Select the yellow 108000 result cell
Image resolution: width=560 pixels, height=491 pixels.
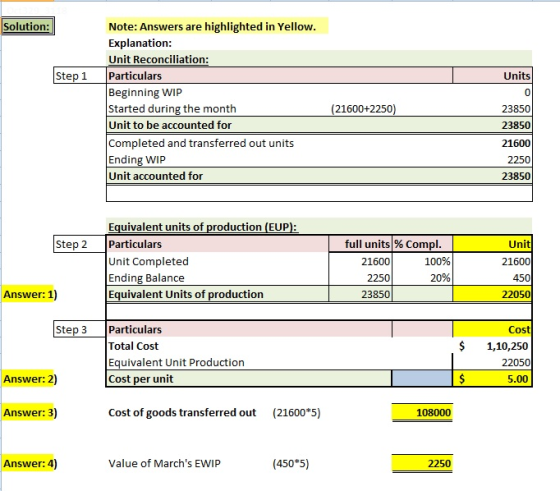(422, 412)
